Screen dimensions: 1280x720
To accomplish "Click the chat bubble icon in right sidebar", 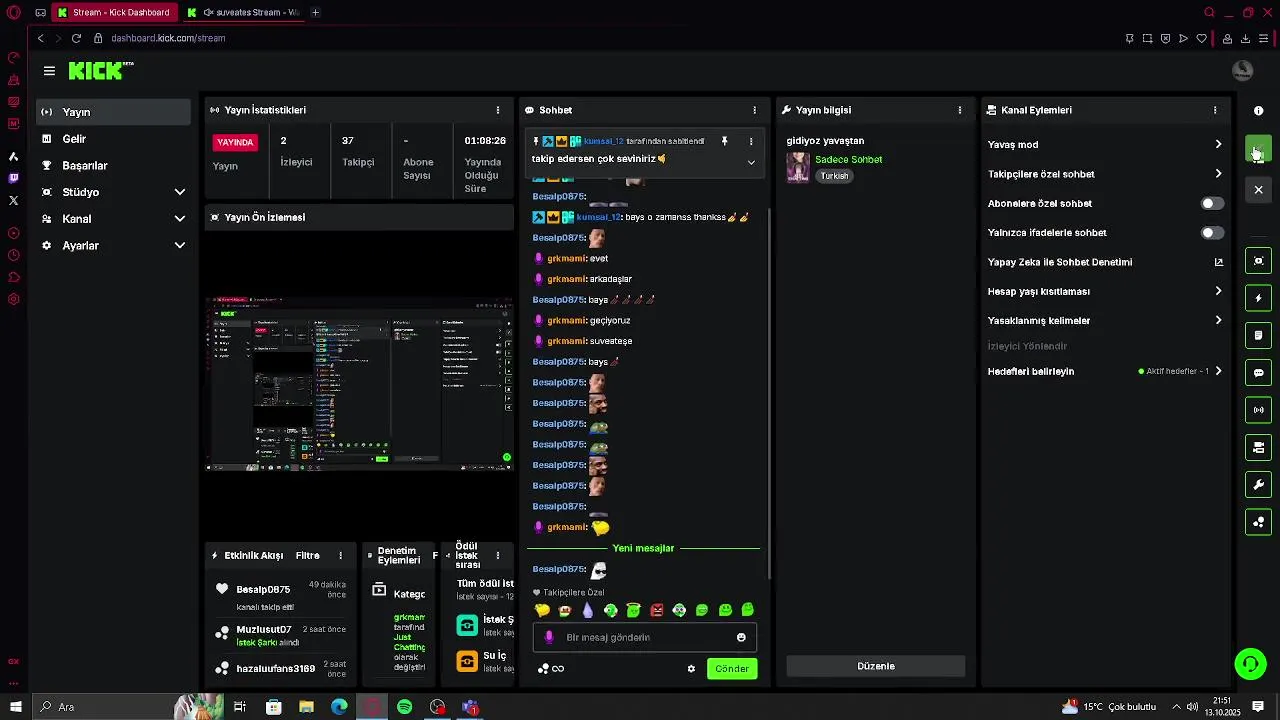I will coord(1259,373).
